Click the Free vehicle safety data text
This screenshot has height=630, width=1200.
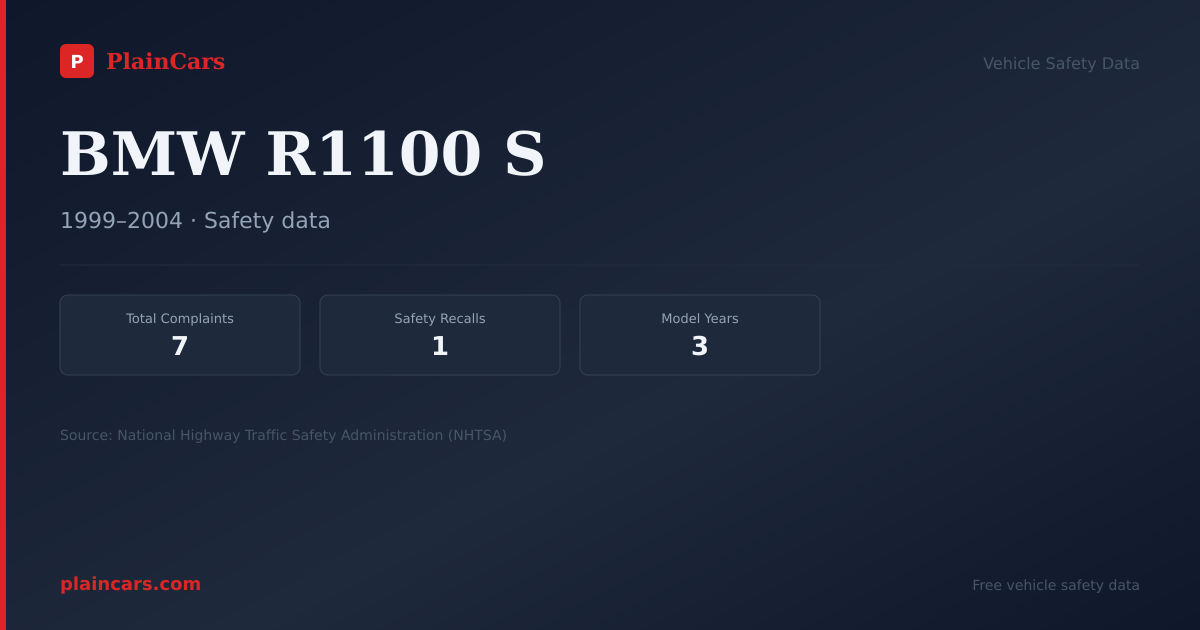coord(1056,585)
